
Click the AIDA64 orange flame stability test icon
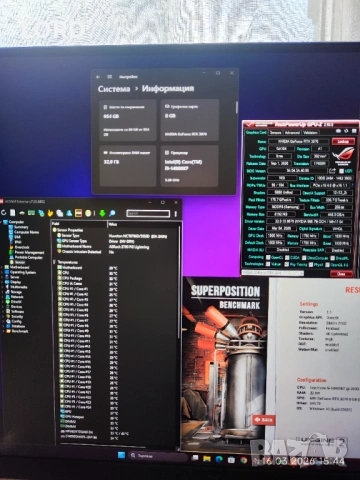tap(50, 213)
